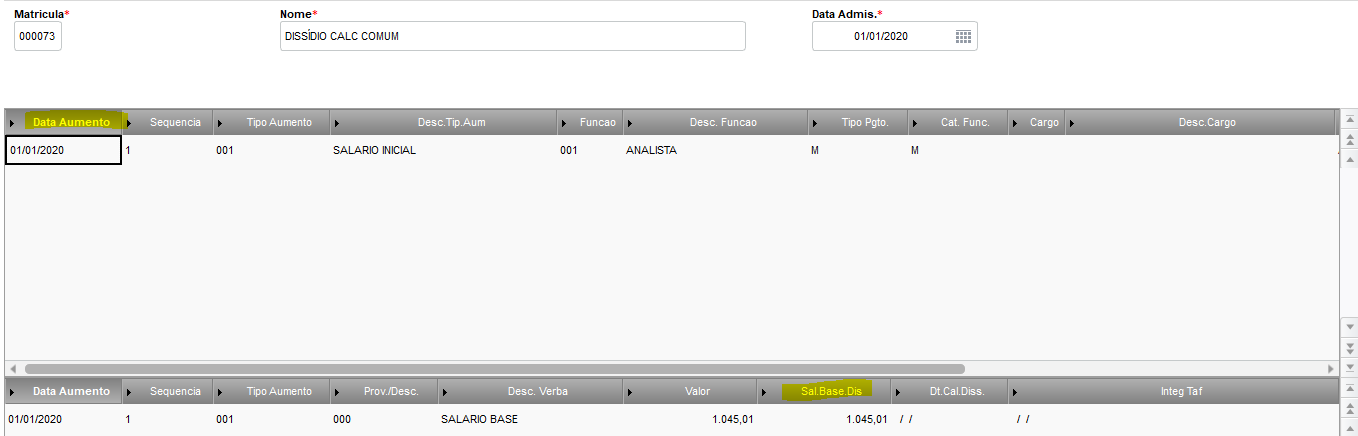Viewport: 1358px width, 436px height.
Task: Click the Nome field with DISSÍDIO CALC COMUM
Action: pyautogui.click(x=513, y=37)
